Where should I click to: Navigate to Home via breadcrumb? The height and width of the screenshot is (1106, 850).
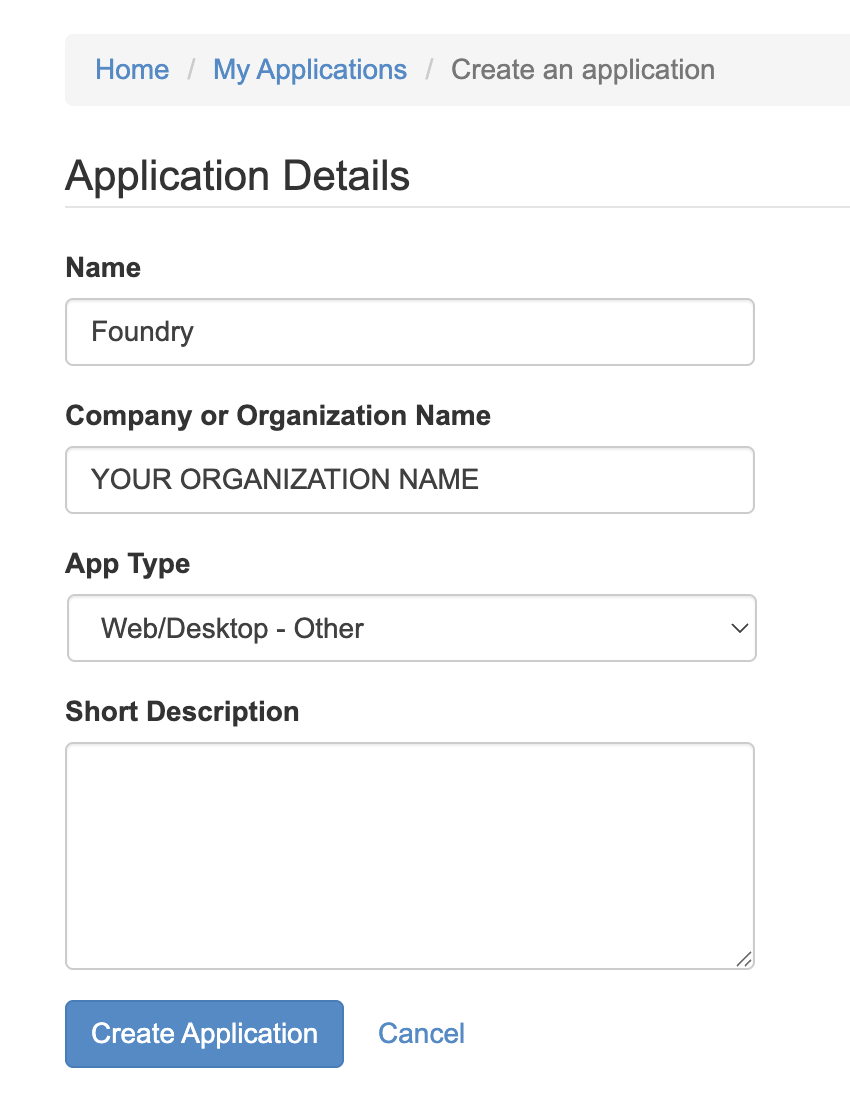[x=132, y=69]
